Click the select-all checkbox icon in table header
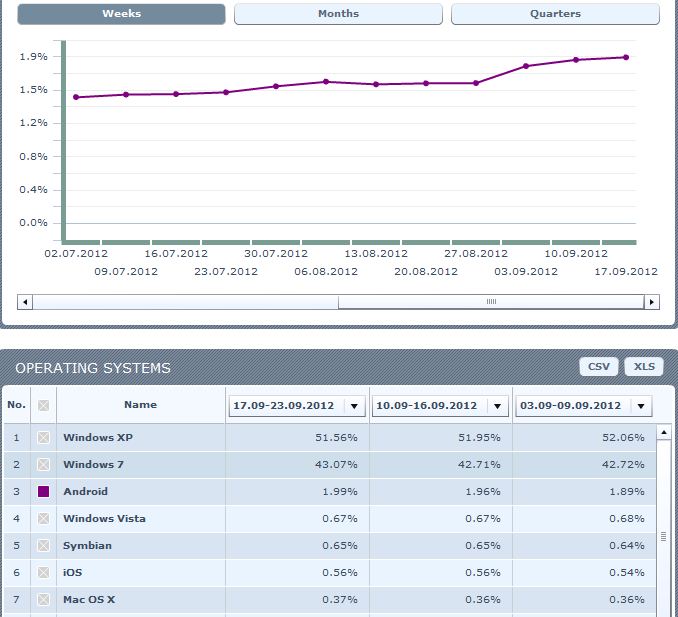This screenshot has height=617, width=678. click(x=43, y=405)
